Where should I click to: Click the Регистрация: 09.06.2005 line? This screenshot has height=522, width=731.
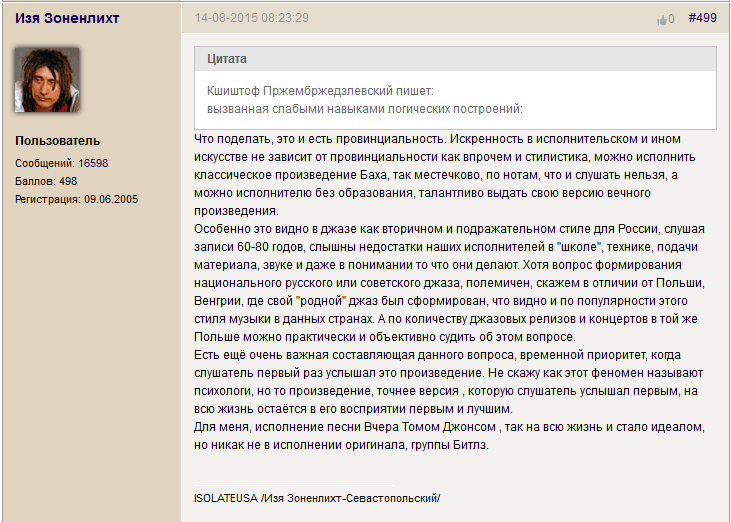click(76, 199)
